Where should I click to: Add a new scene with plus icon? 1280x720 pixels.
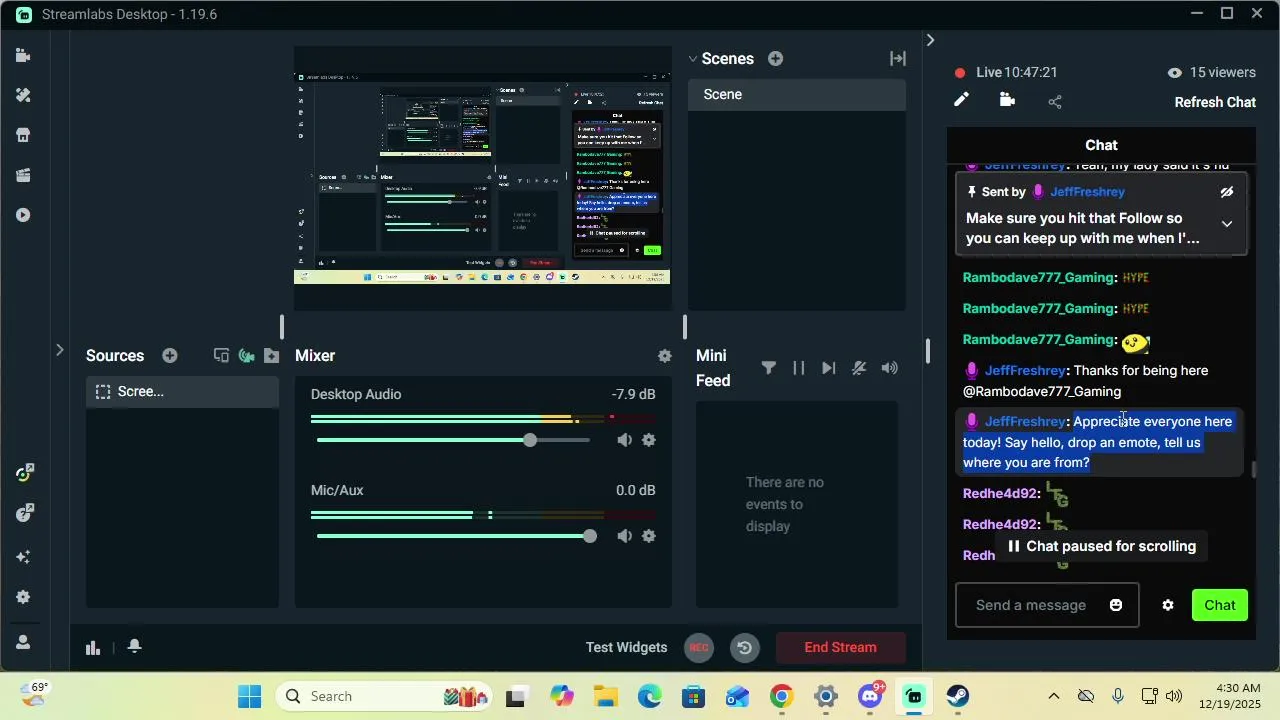point(775,59)
